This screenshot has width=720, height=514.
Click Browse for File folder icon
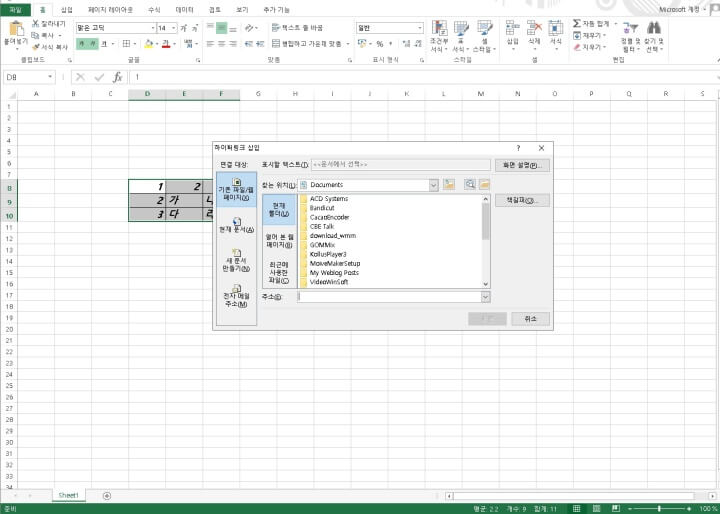484,185
